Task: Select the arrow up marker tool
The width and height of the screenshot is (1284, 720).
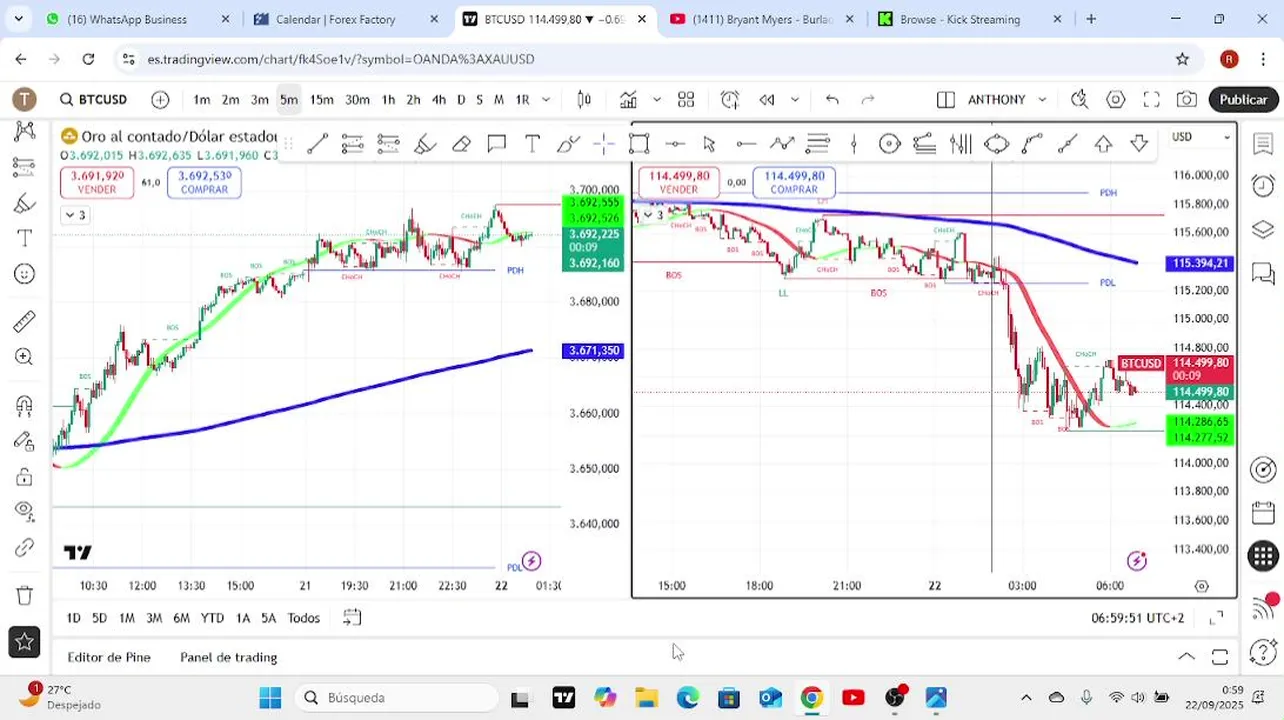Action: pyautogui.click(x=1103, y=144)
